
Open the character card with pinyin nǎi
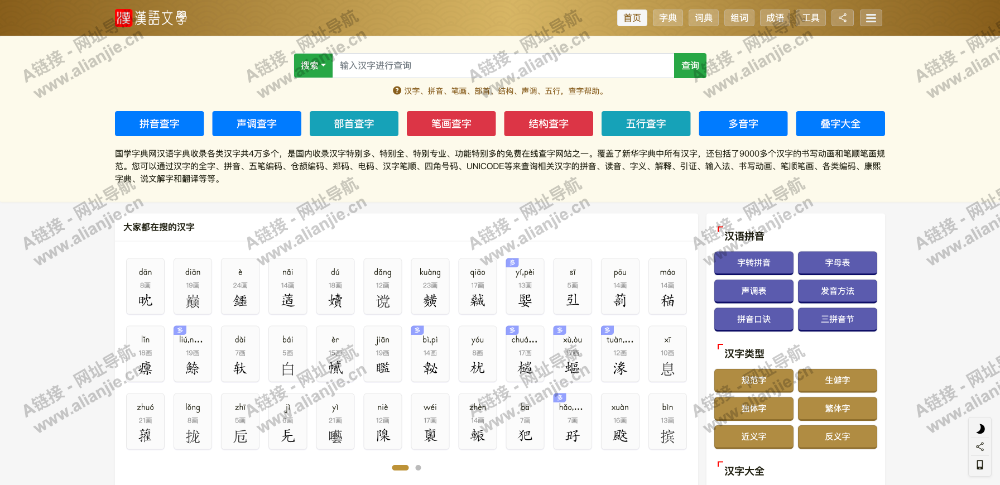click(288, 287)
